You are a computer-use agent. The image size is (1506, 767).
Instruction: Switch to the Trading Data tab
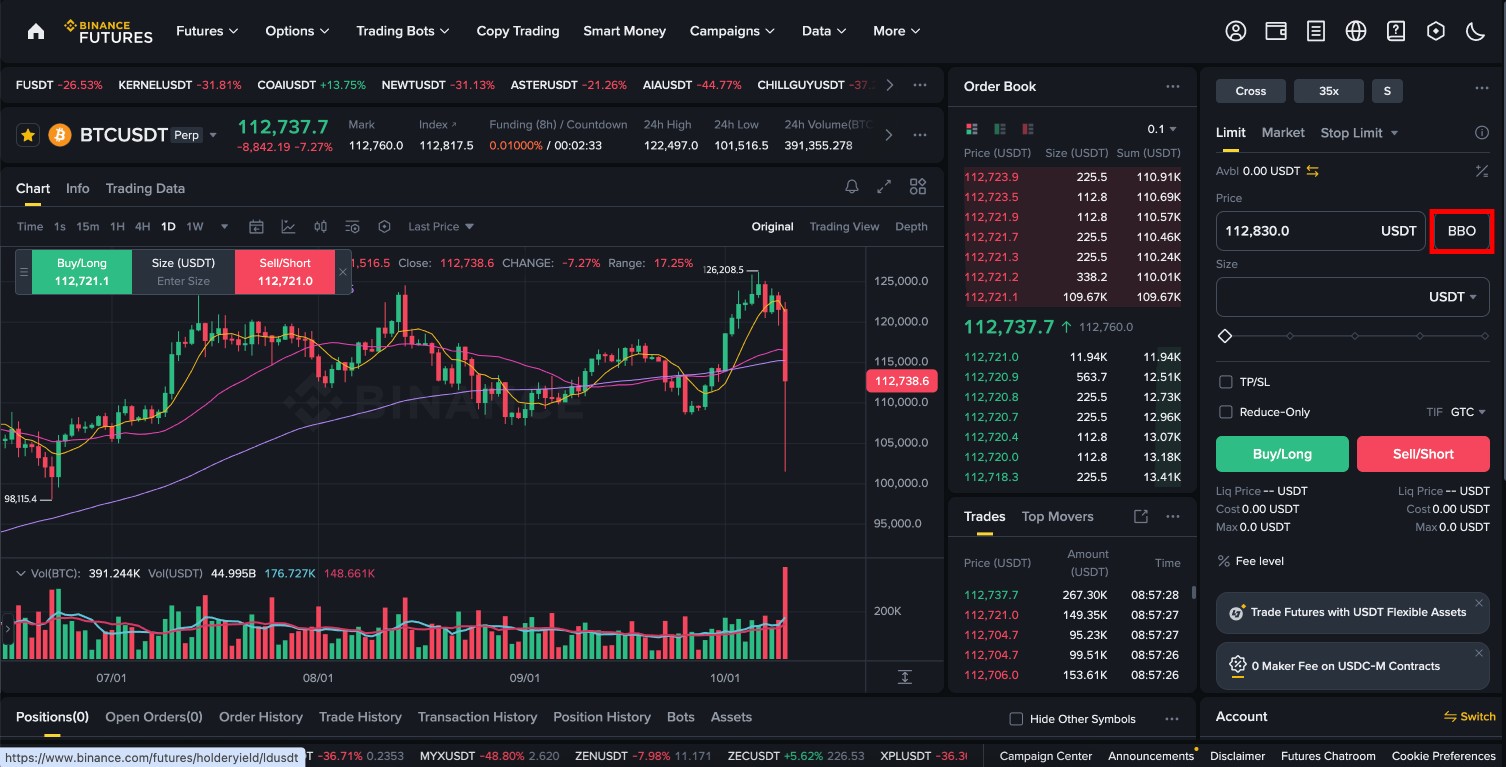pos(145,188)
